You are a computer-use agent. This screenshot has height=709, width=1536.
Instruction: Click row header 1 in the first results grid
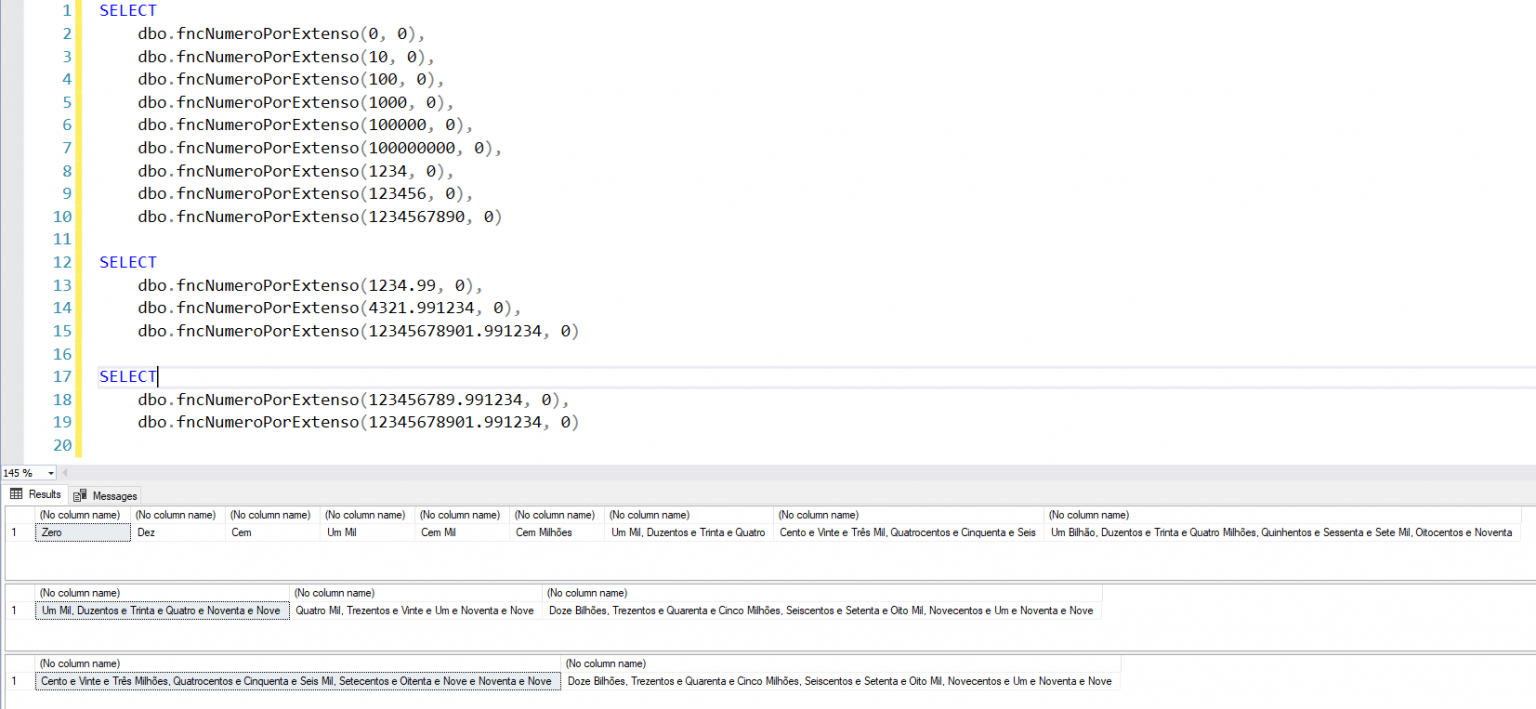tap(14, 532)
